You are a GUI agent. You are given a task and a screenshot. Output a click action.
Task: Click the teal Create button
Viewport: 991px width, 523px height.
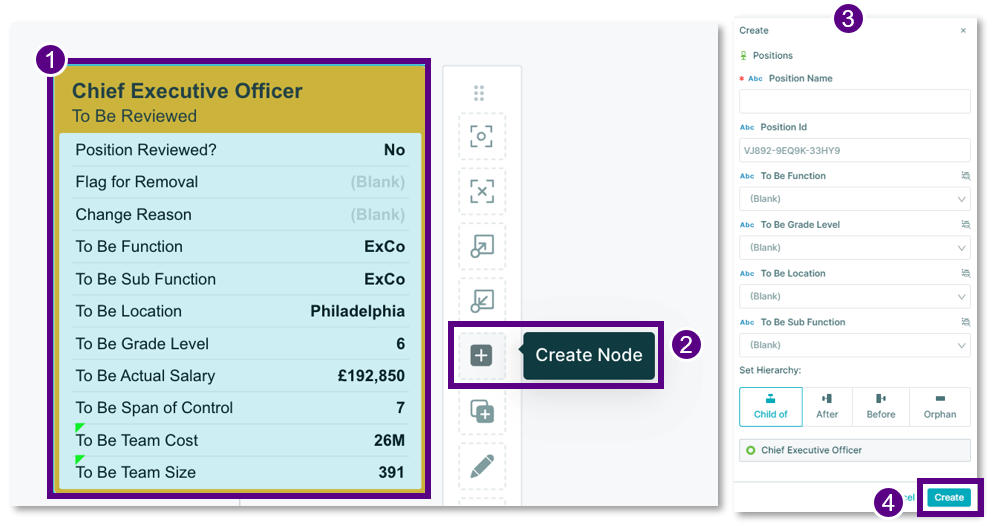(949, 497)
